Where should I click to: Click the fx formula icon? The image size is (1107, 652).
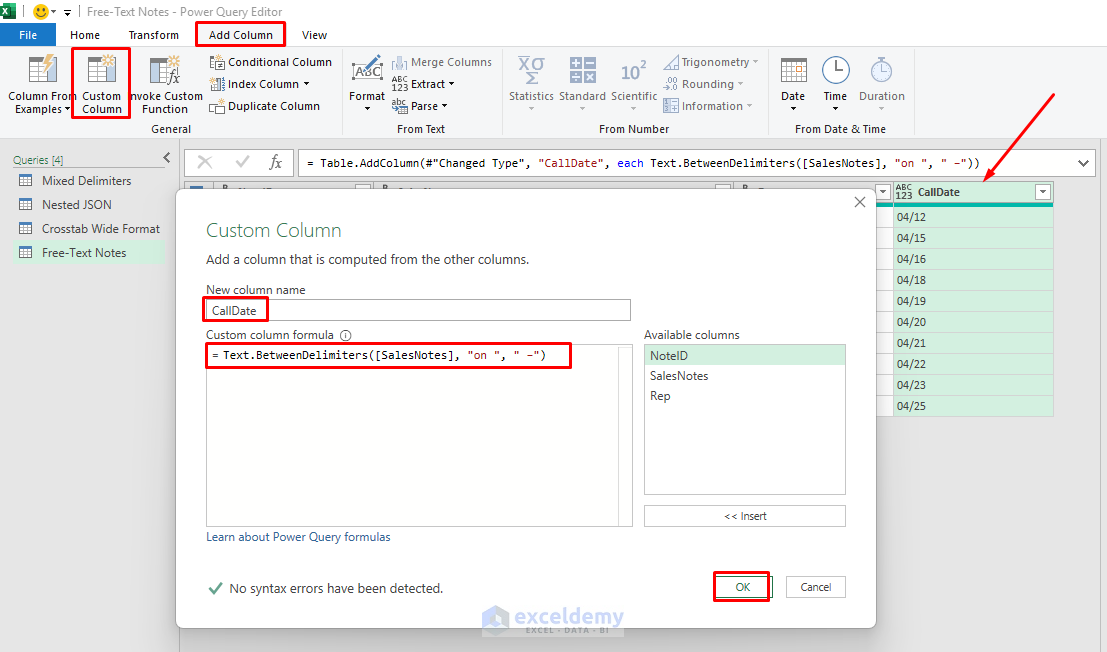click(275, 163)
